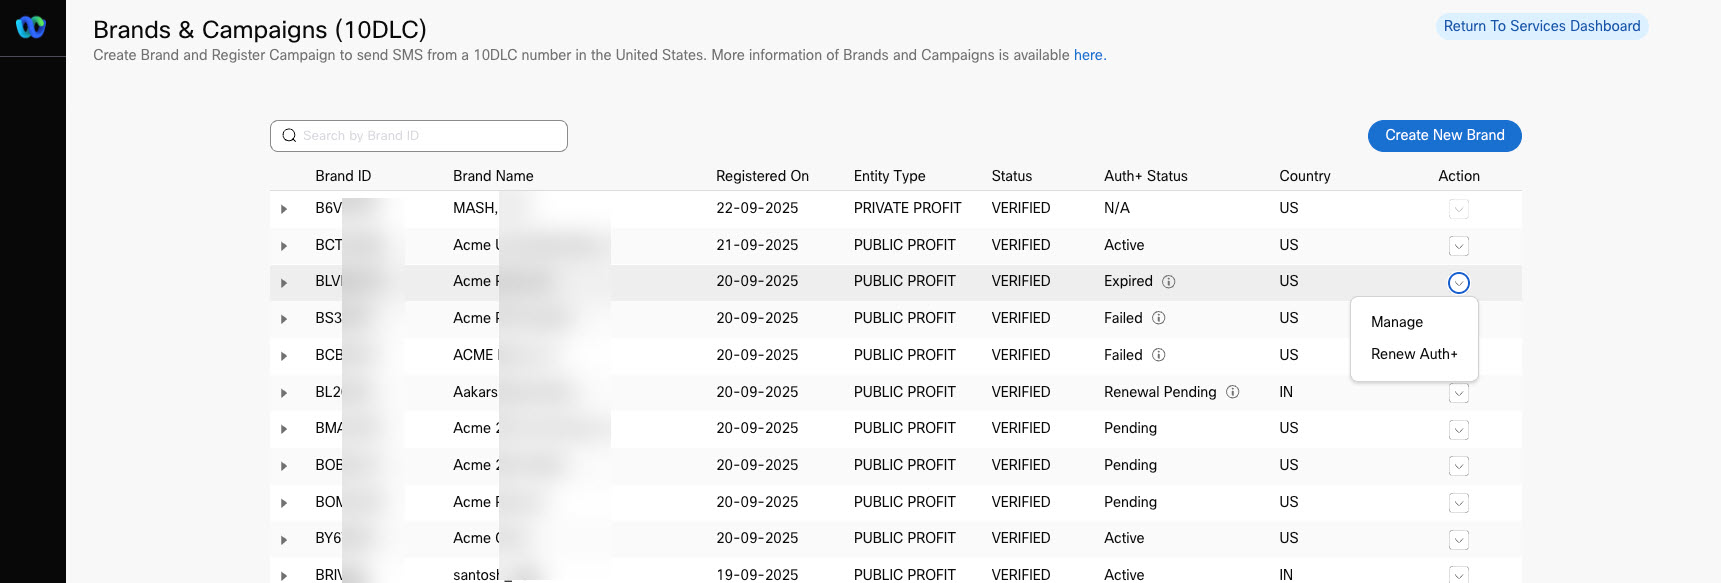1721x583 pixels.
Task: Open the action dropdown for the MASH brand
Action: click(x=1458, y=209)
